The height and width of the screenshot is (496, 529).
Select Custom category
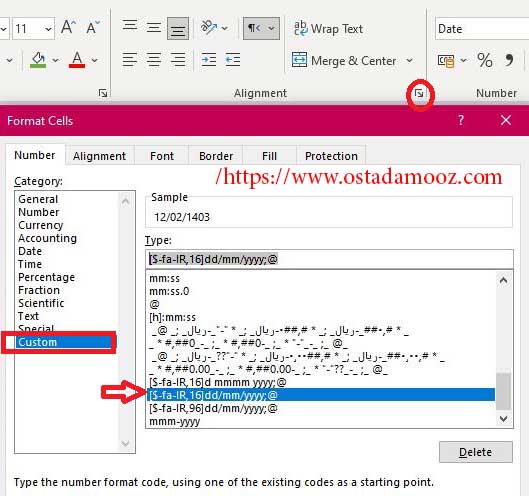[x=63, y=342]
